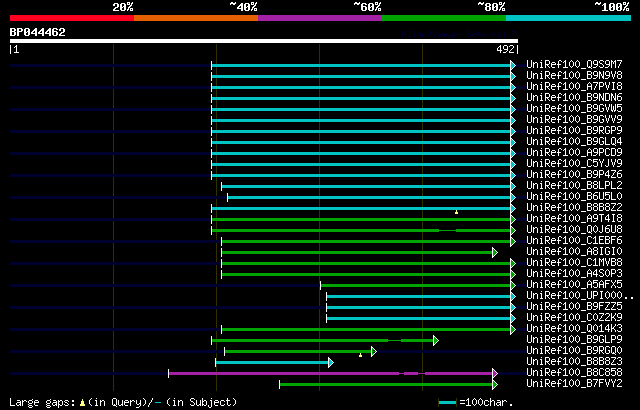Screen dimensions: 640x410
Task: Click the red 20% identity legend segment
Action: [x=72, y=18]
